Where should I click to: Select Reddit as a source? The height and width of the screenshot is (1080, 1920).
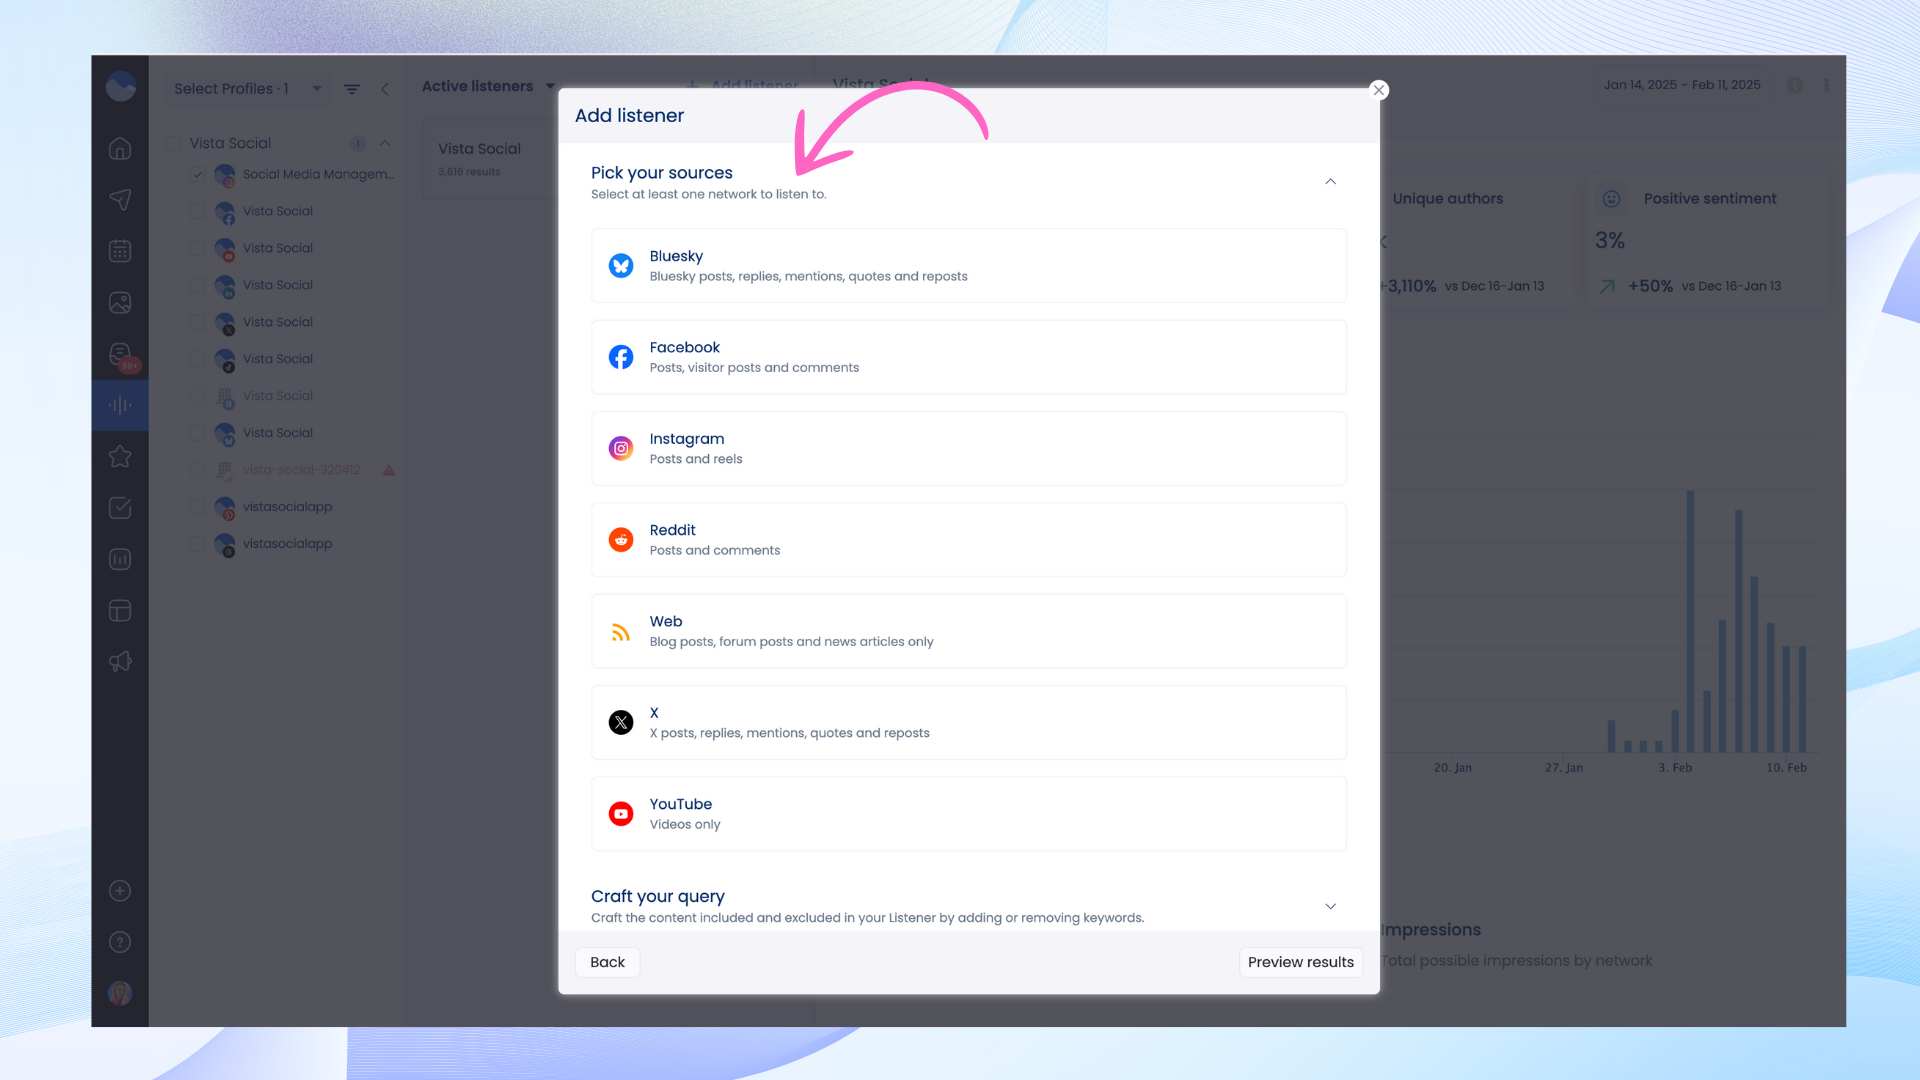pos(968,540)
